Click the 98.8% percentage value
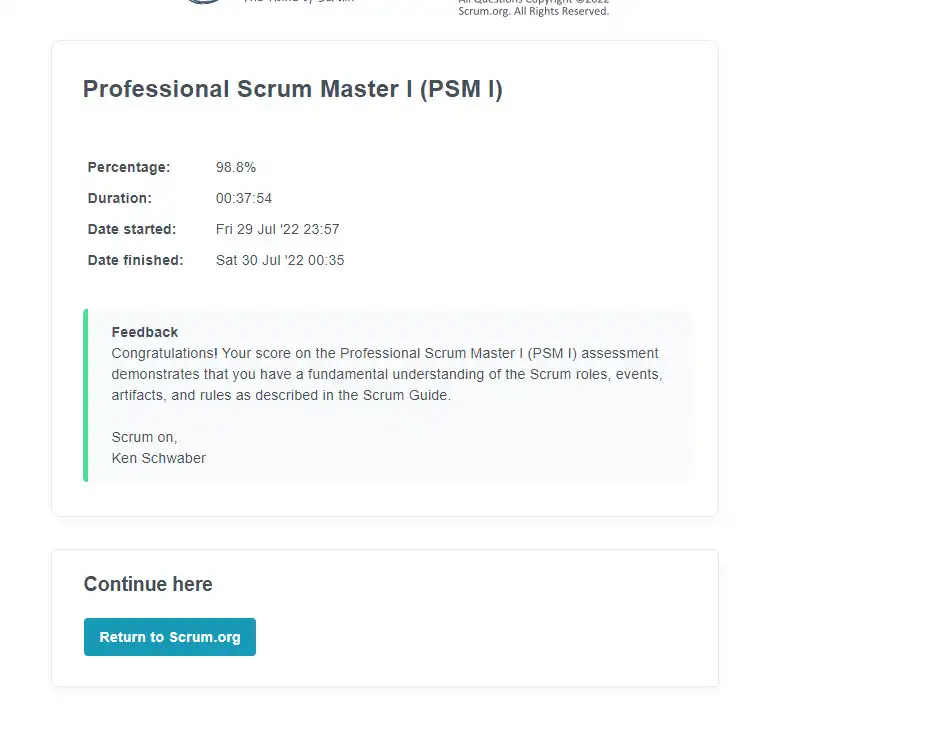The image size is (932, 735). point(235,168)
